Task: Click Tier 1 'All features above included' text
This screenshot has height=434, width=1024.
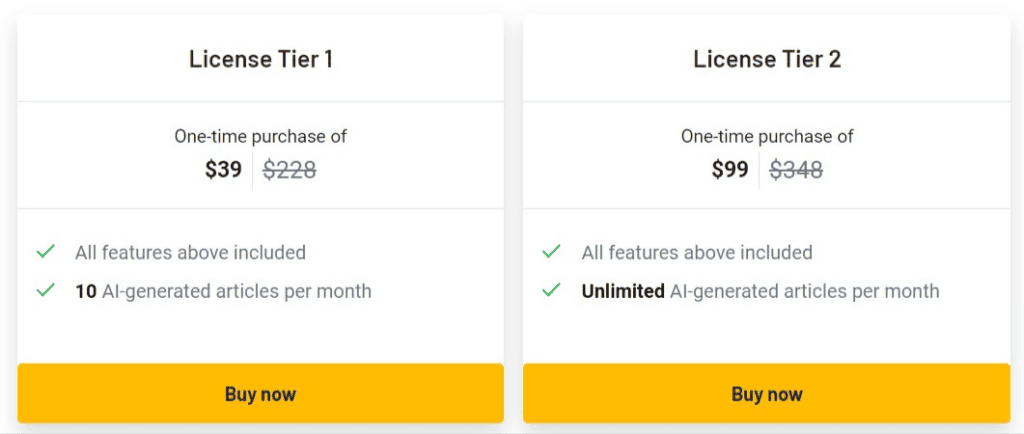Action: 190,252
